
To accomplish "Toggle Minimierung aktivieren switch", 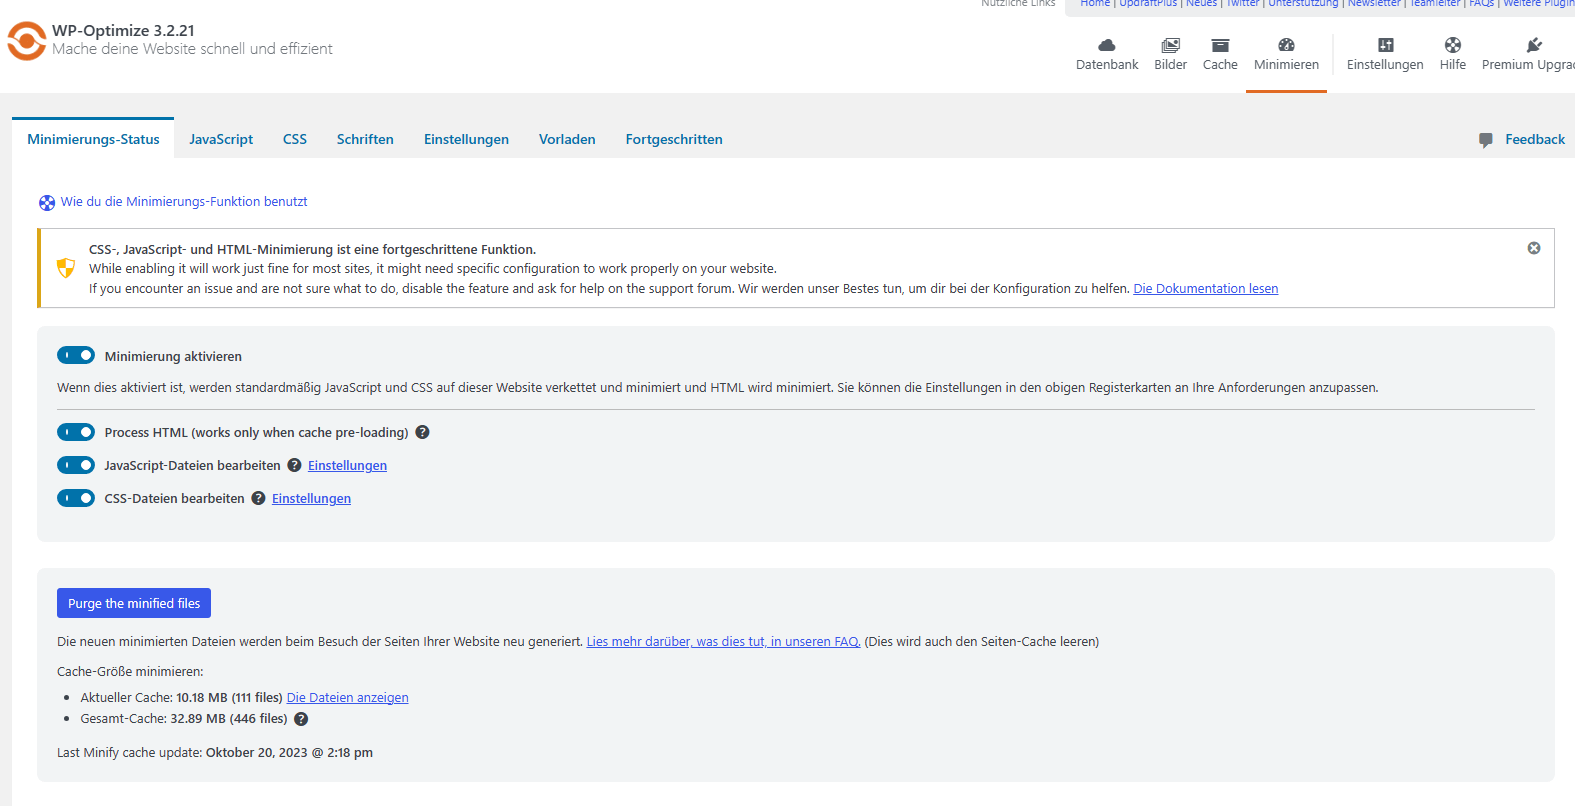I will click(76, 355).
